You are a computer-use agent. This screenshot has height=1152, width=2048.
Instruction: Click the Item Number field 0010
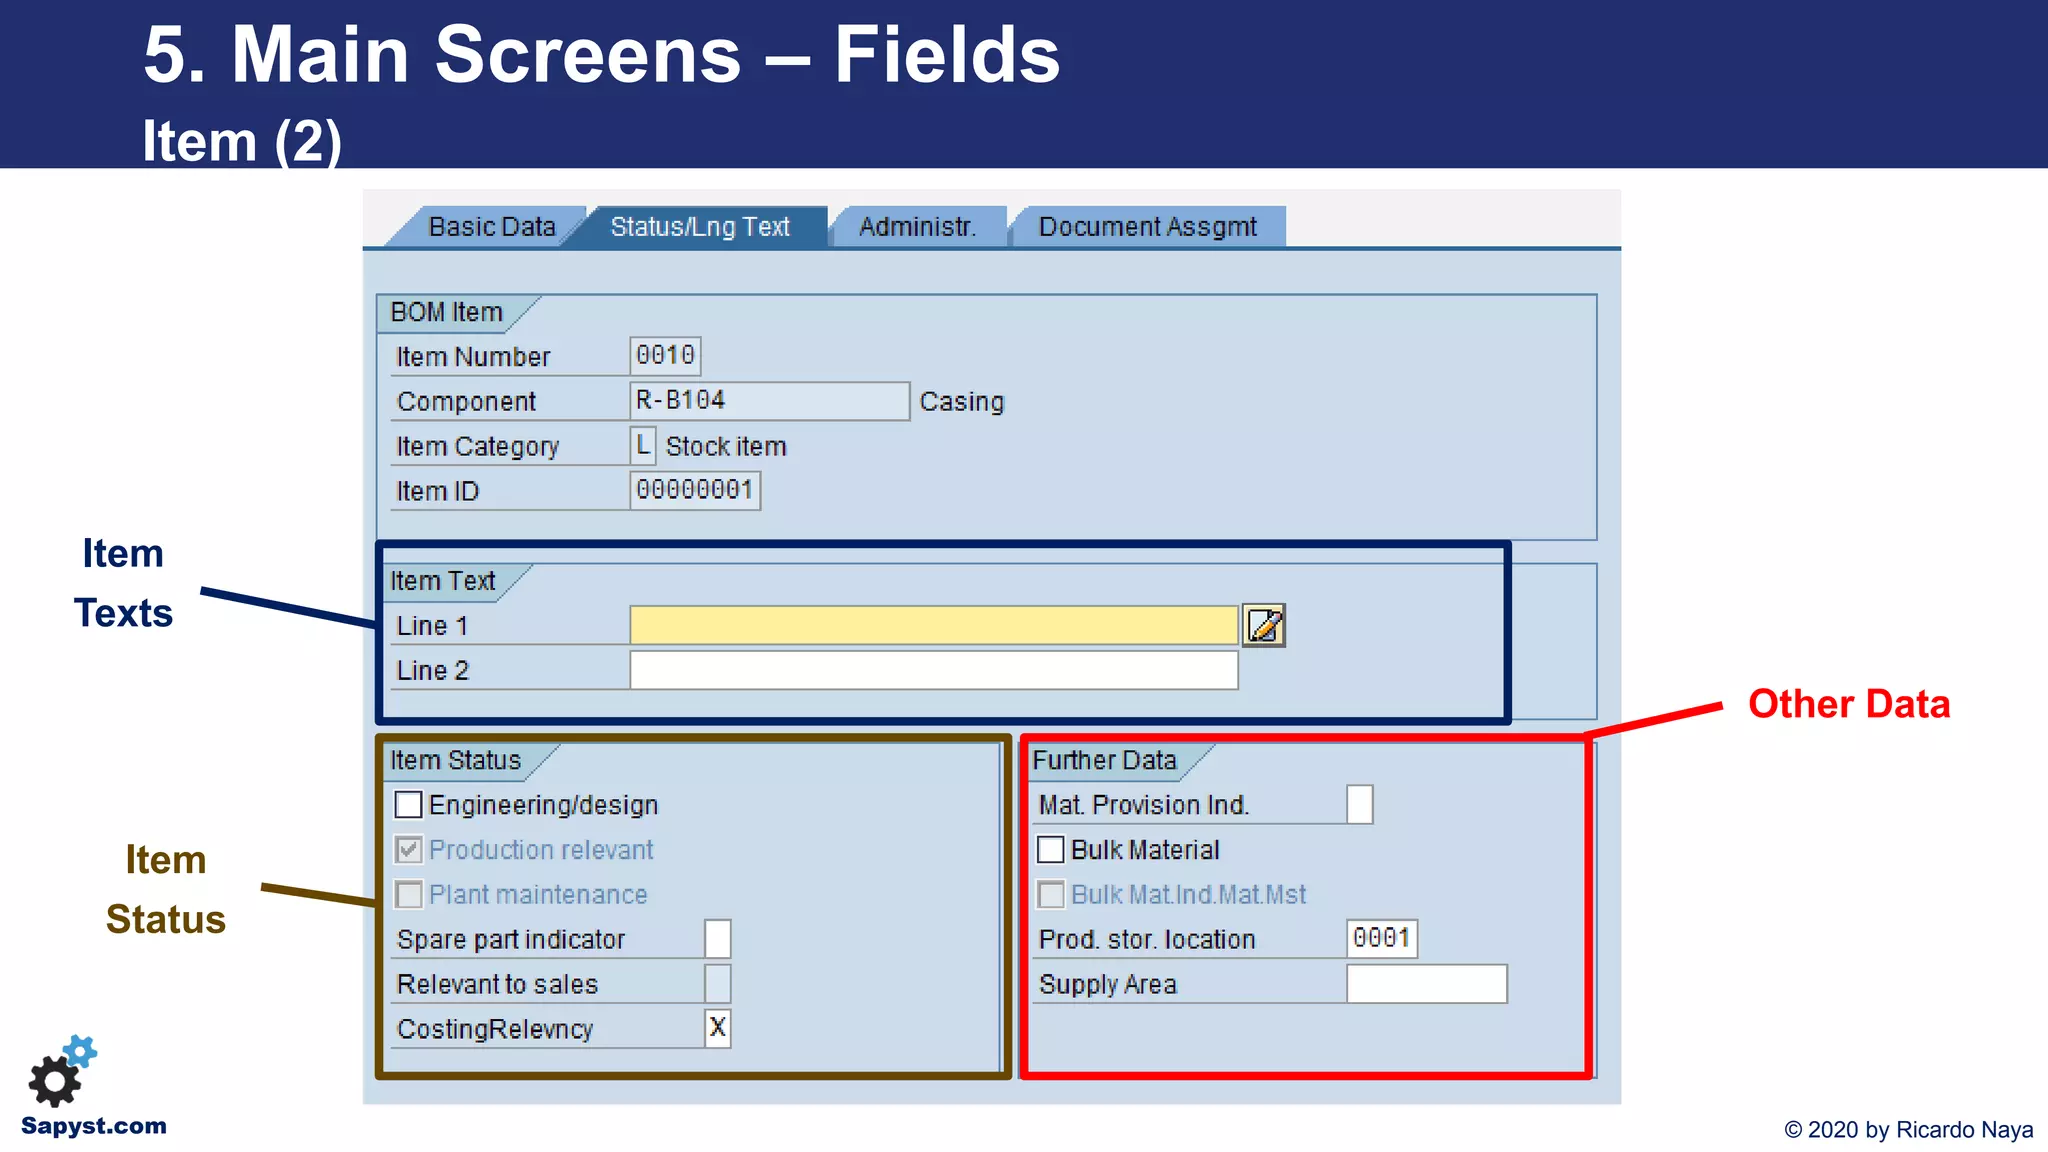(665, 356)
